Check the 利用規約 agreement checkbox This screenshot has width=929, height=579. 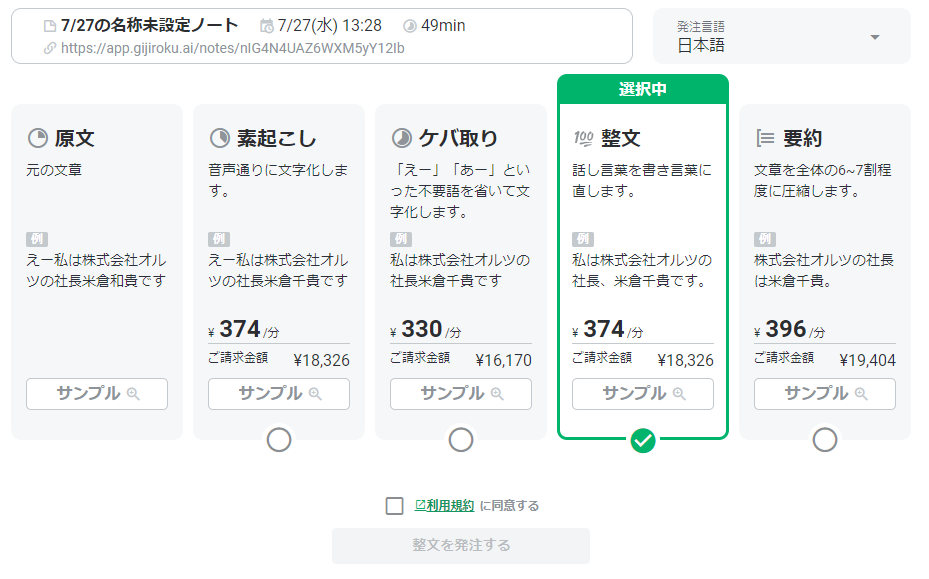(x=395, y=506)
